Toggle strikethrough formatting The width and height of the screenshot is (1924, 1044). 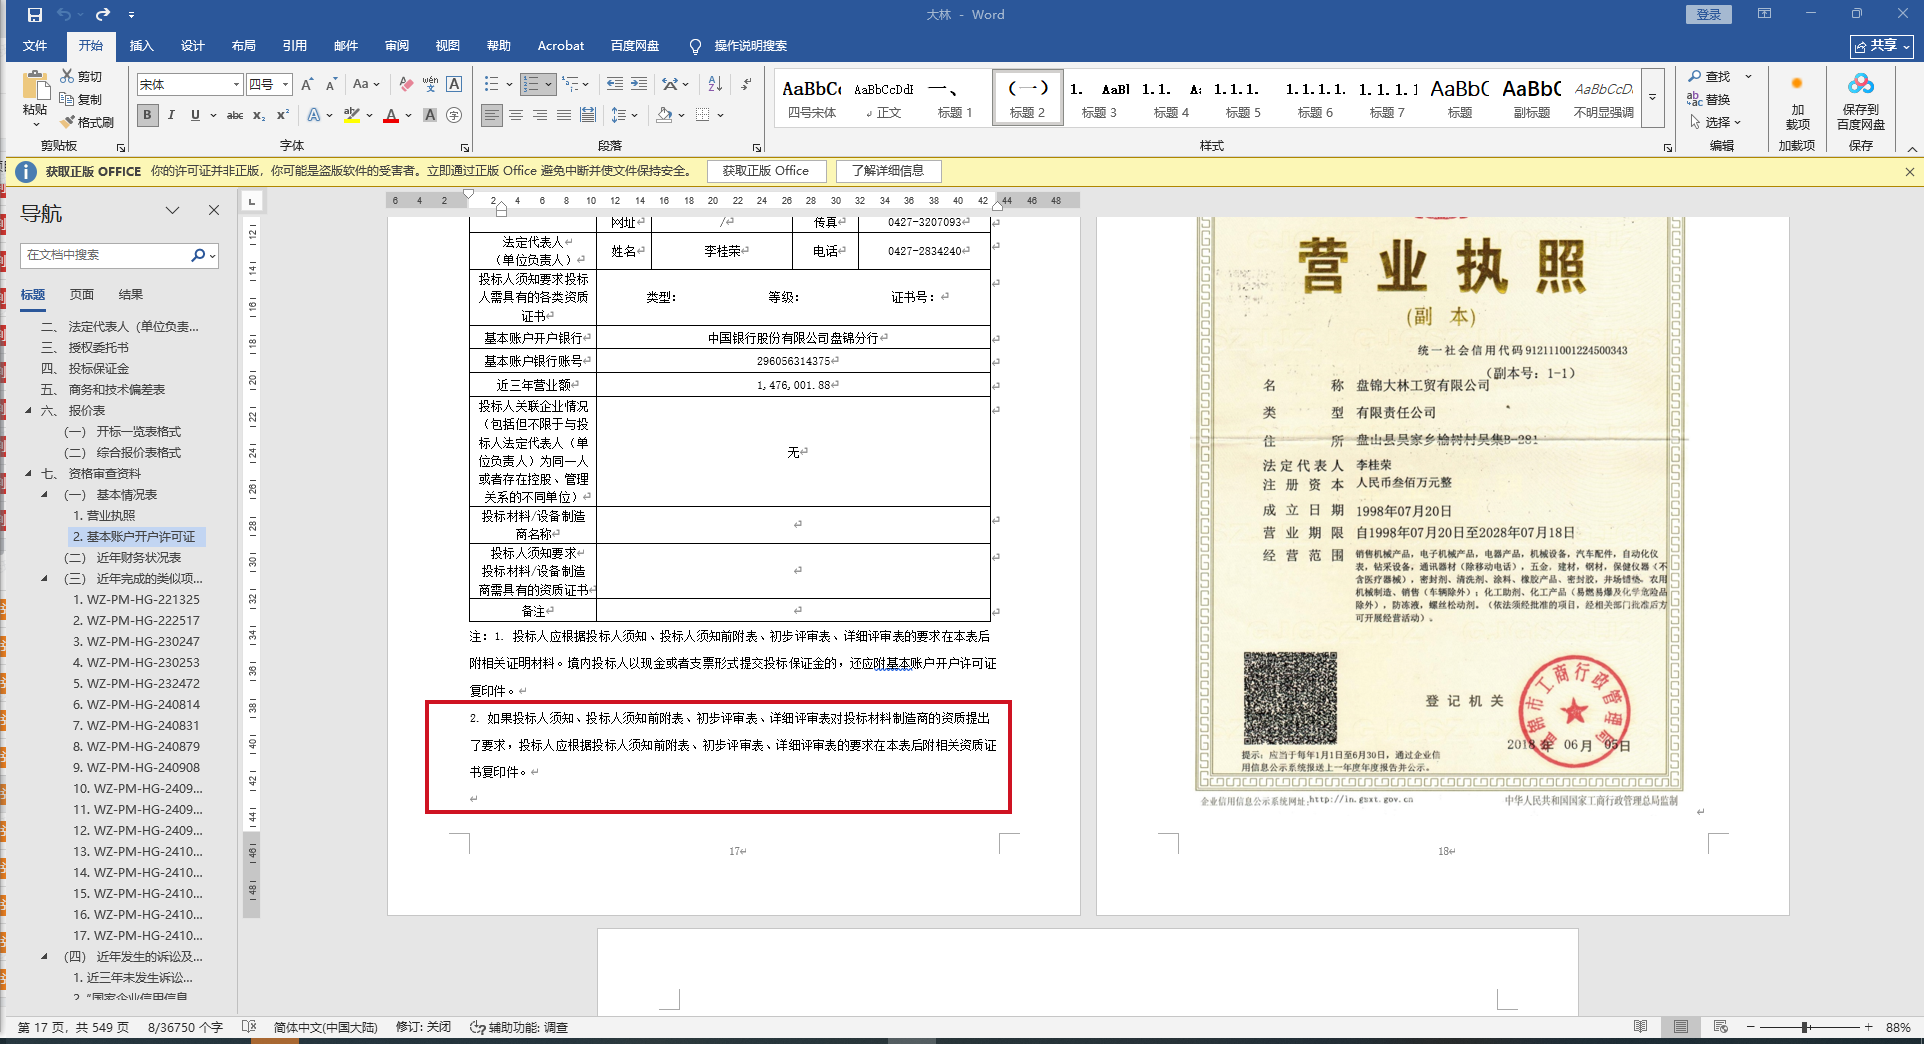click(x=235, y=115)
